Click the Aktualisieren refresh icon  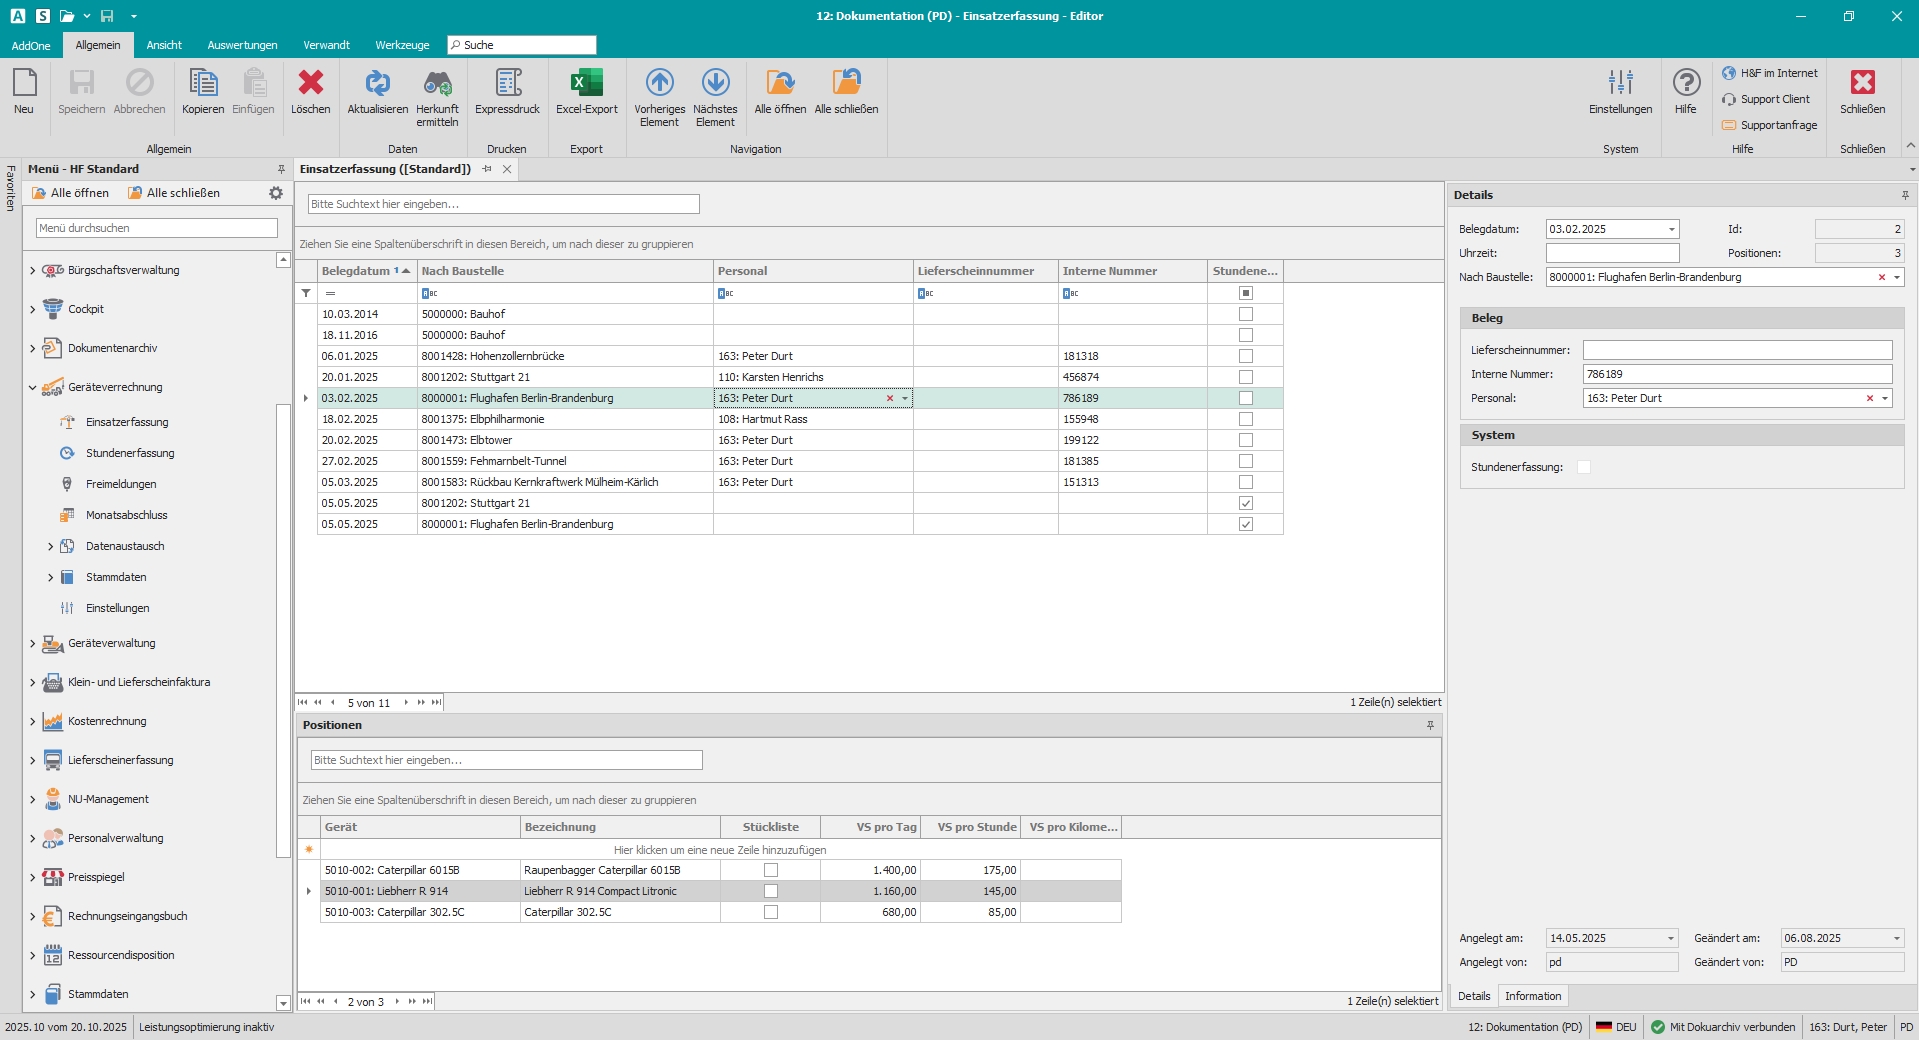point(377,84)
